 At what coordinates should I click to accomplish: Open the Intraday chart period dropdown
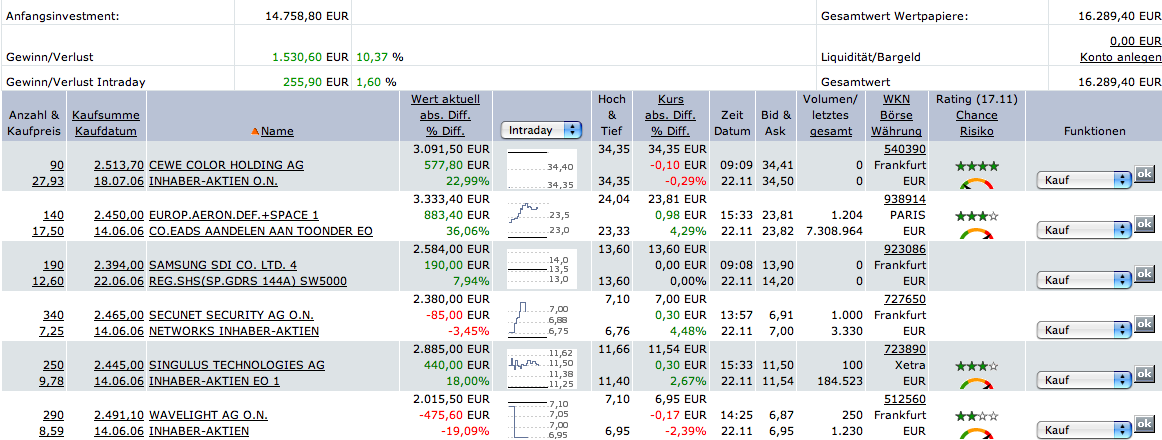(543, 130)
